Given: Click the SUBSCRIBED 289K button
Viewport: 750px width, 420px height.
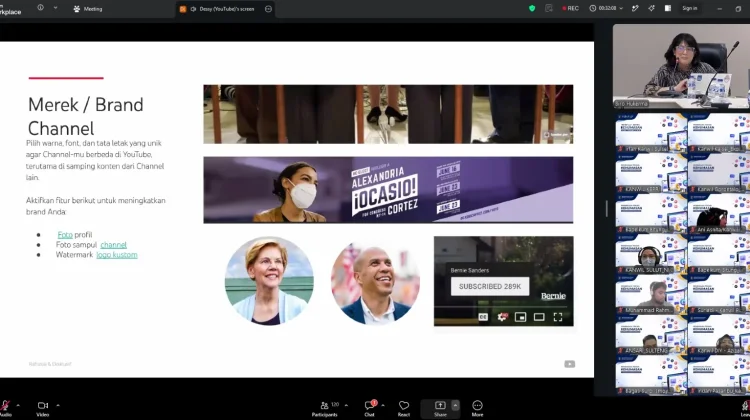Looking at the screenshot, I should pos(490,286).
